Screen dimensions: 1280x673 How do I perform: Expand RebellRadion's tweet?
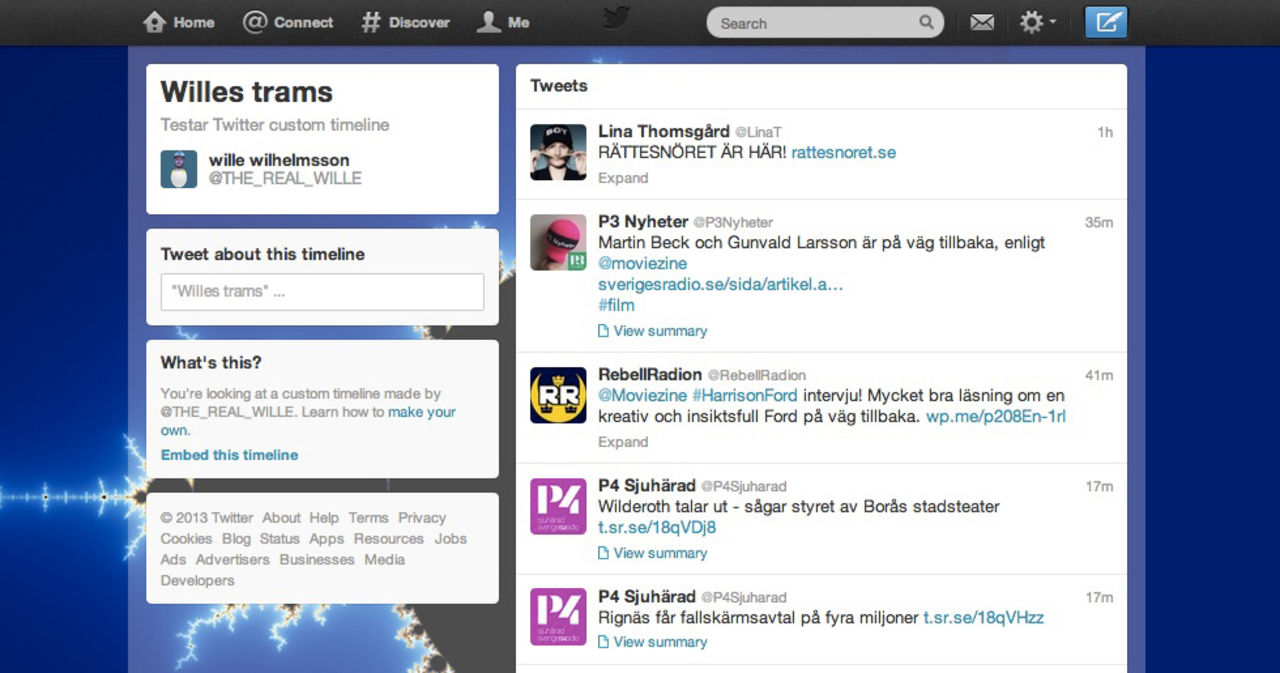pos(623,441)
